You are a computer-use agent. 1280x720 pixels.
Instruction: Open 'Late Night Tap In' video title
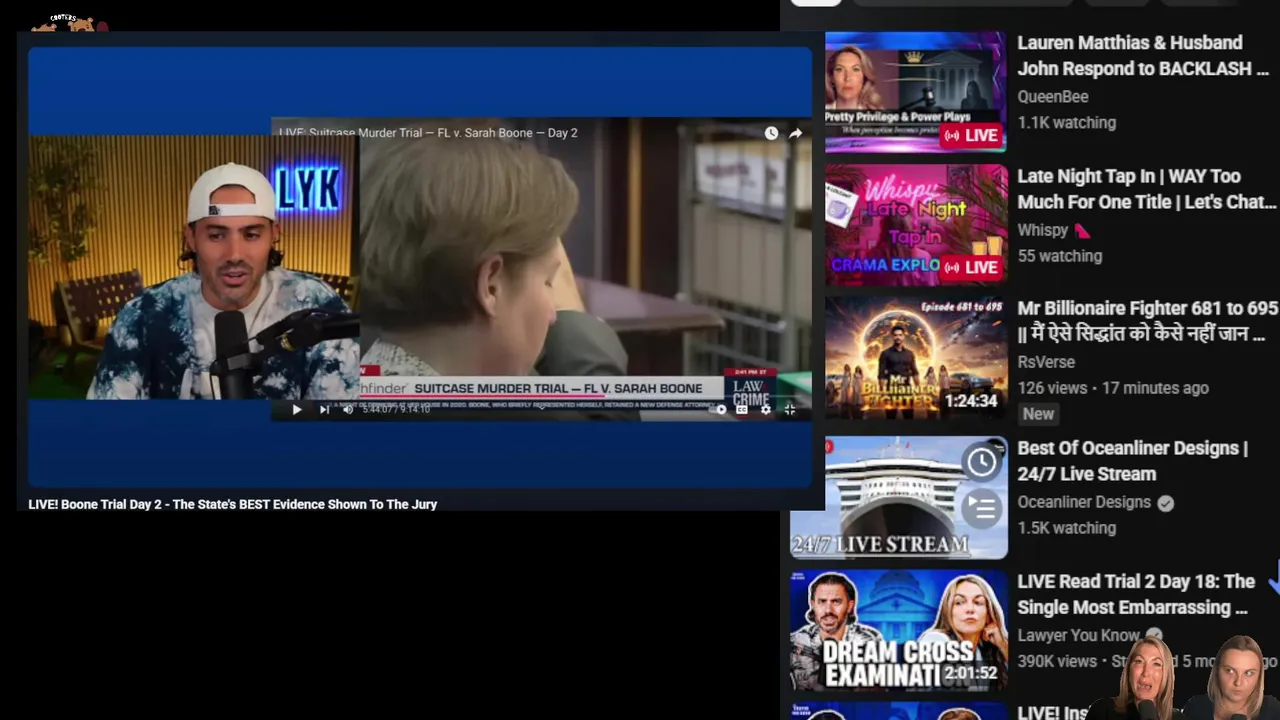coord(1147,189)
